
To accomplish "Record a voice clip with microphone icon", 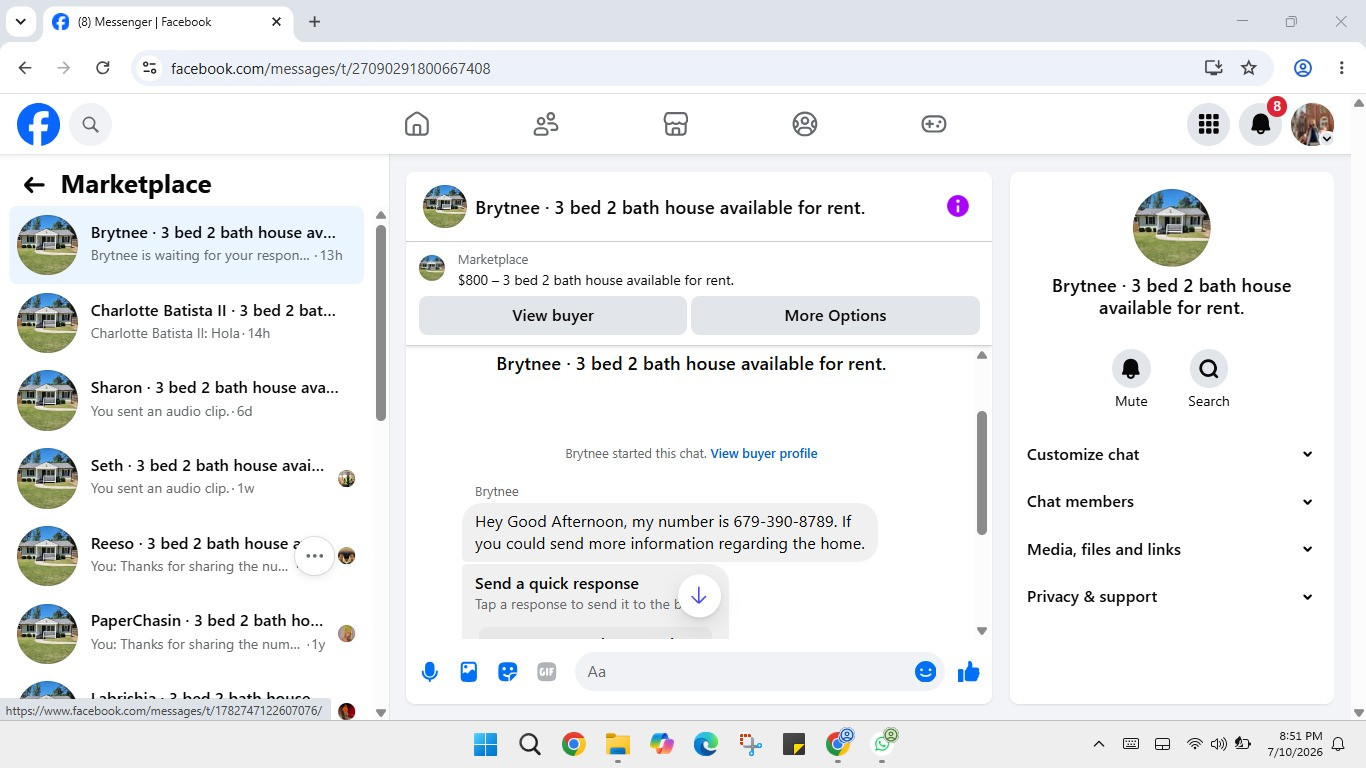I will [x=430, y=672].
